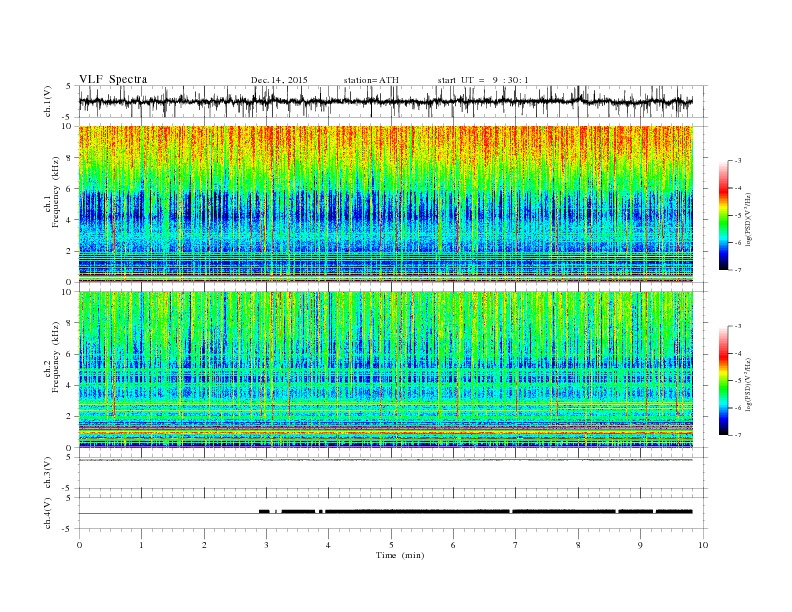Click the ch.3 flat voltage trace

click(386, 460)
